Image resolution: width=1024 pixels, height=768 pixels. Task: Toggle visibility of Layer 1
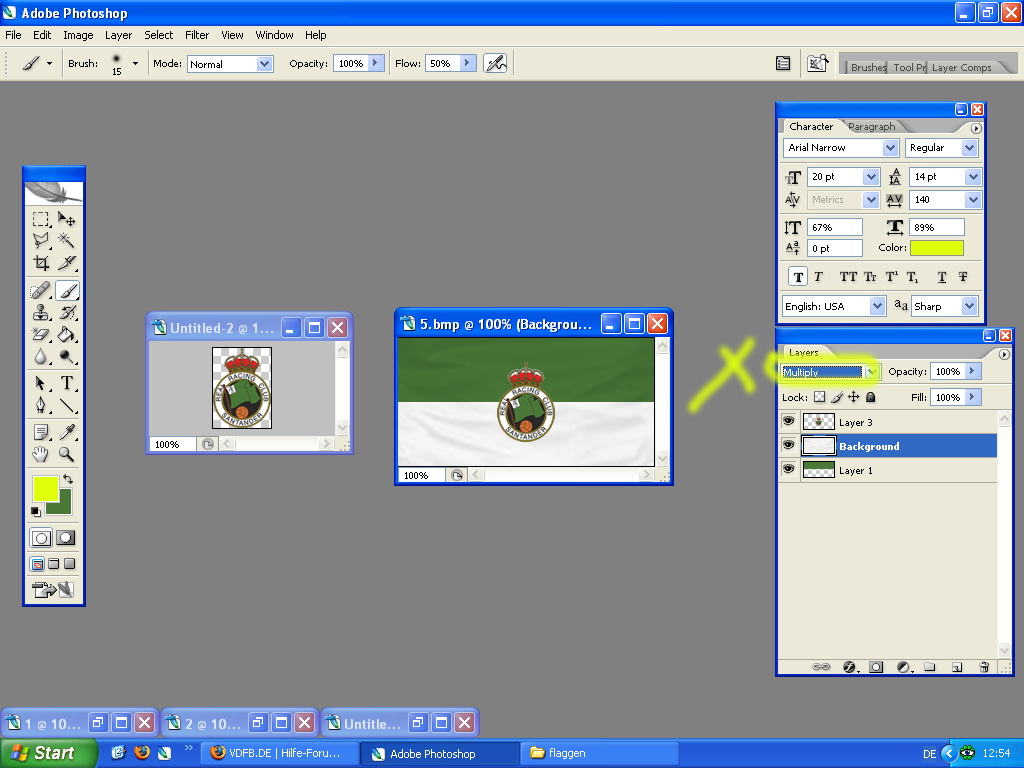pos(788,470)
